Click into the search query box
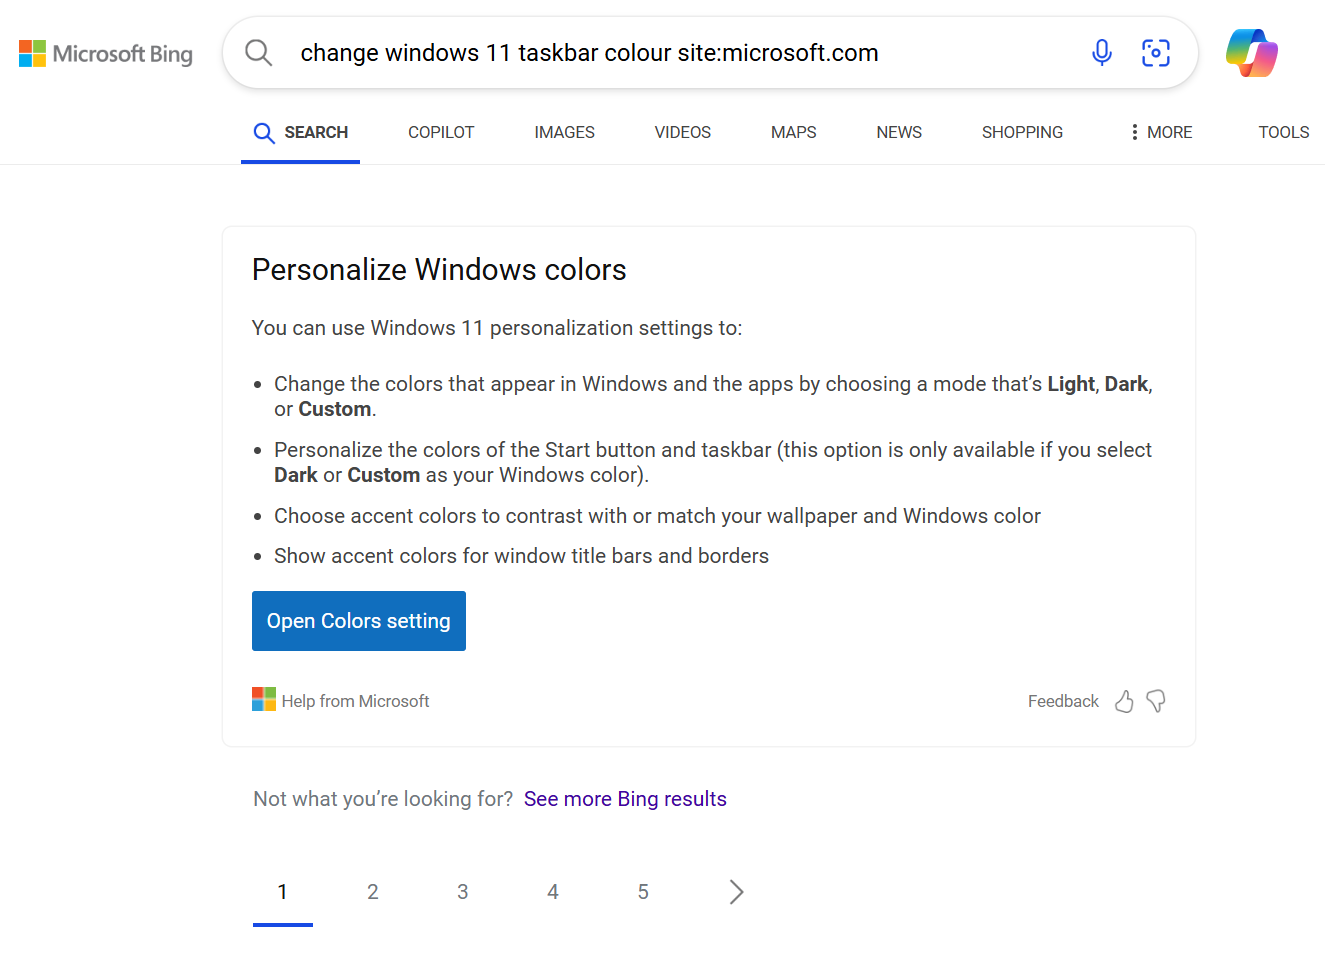 (680, 53)
